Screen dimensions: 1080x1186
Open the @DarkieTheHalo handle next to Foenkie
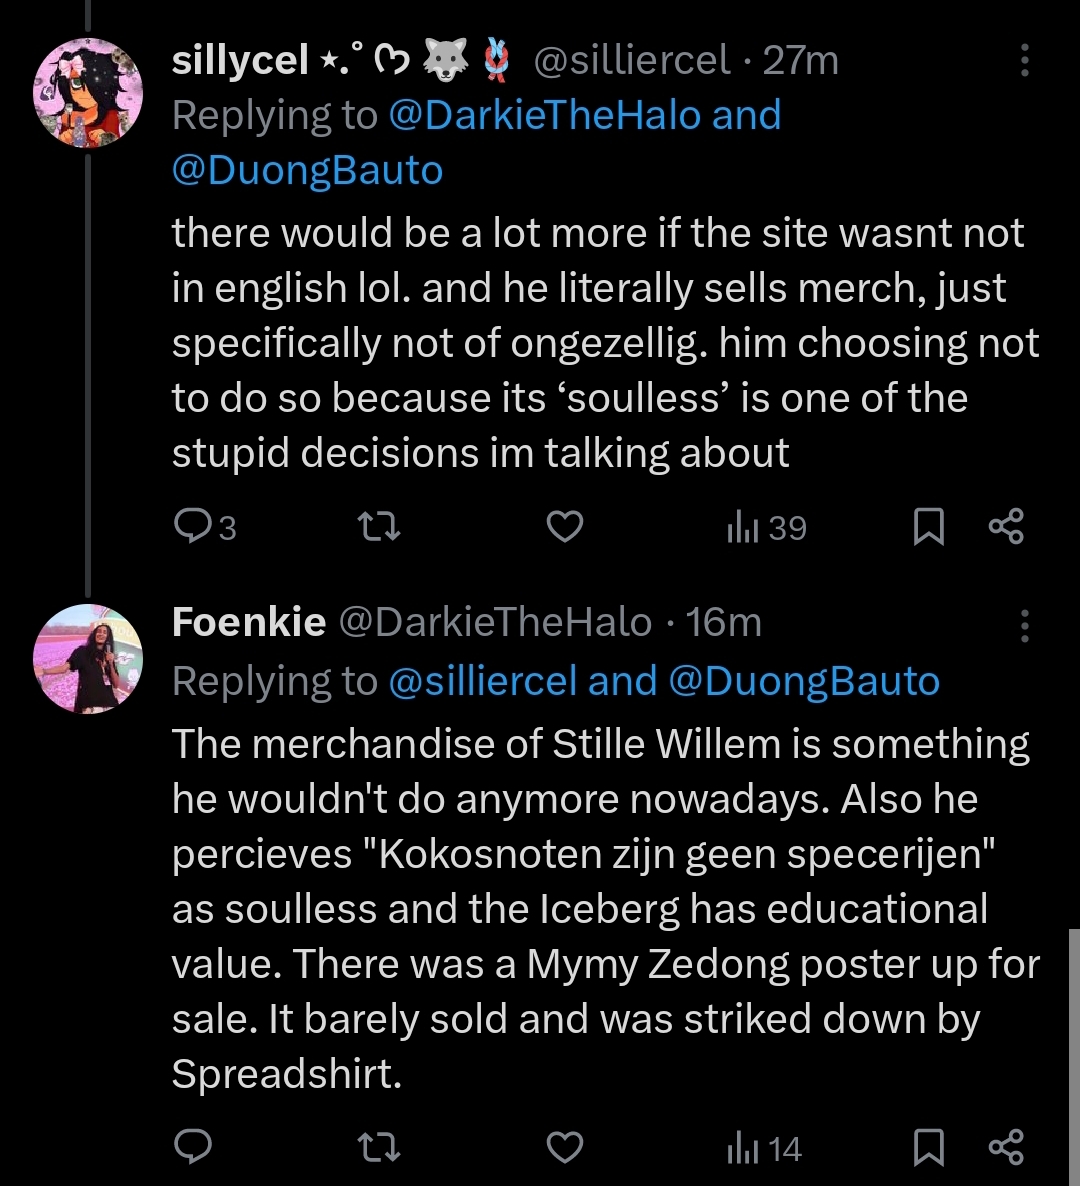click(x=495, y=622)
